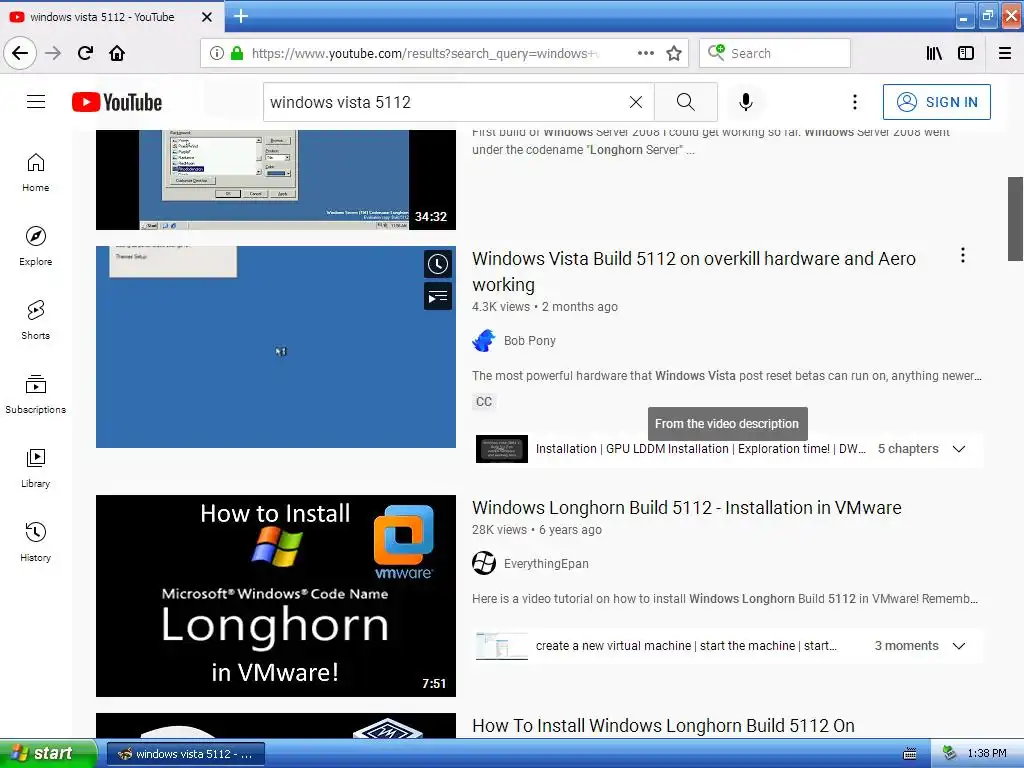Expand the 5 chapters dropdown
This screenshot has height=768, width=1024.
tap(959, 449)
